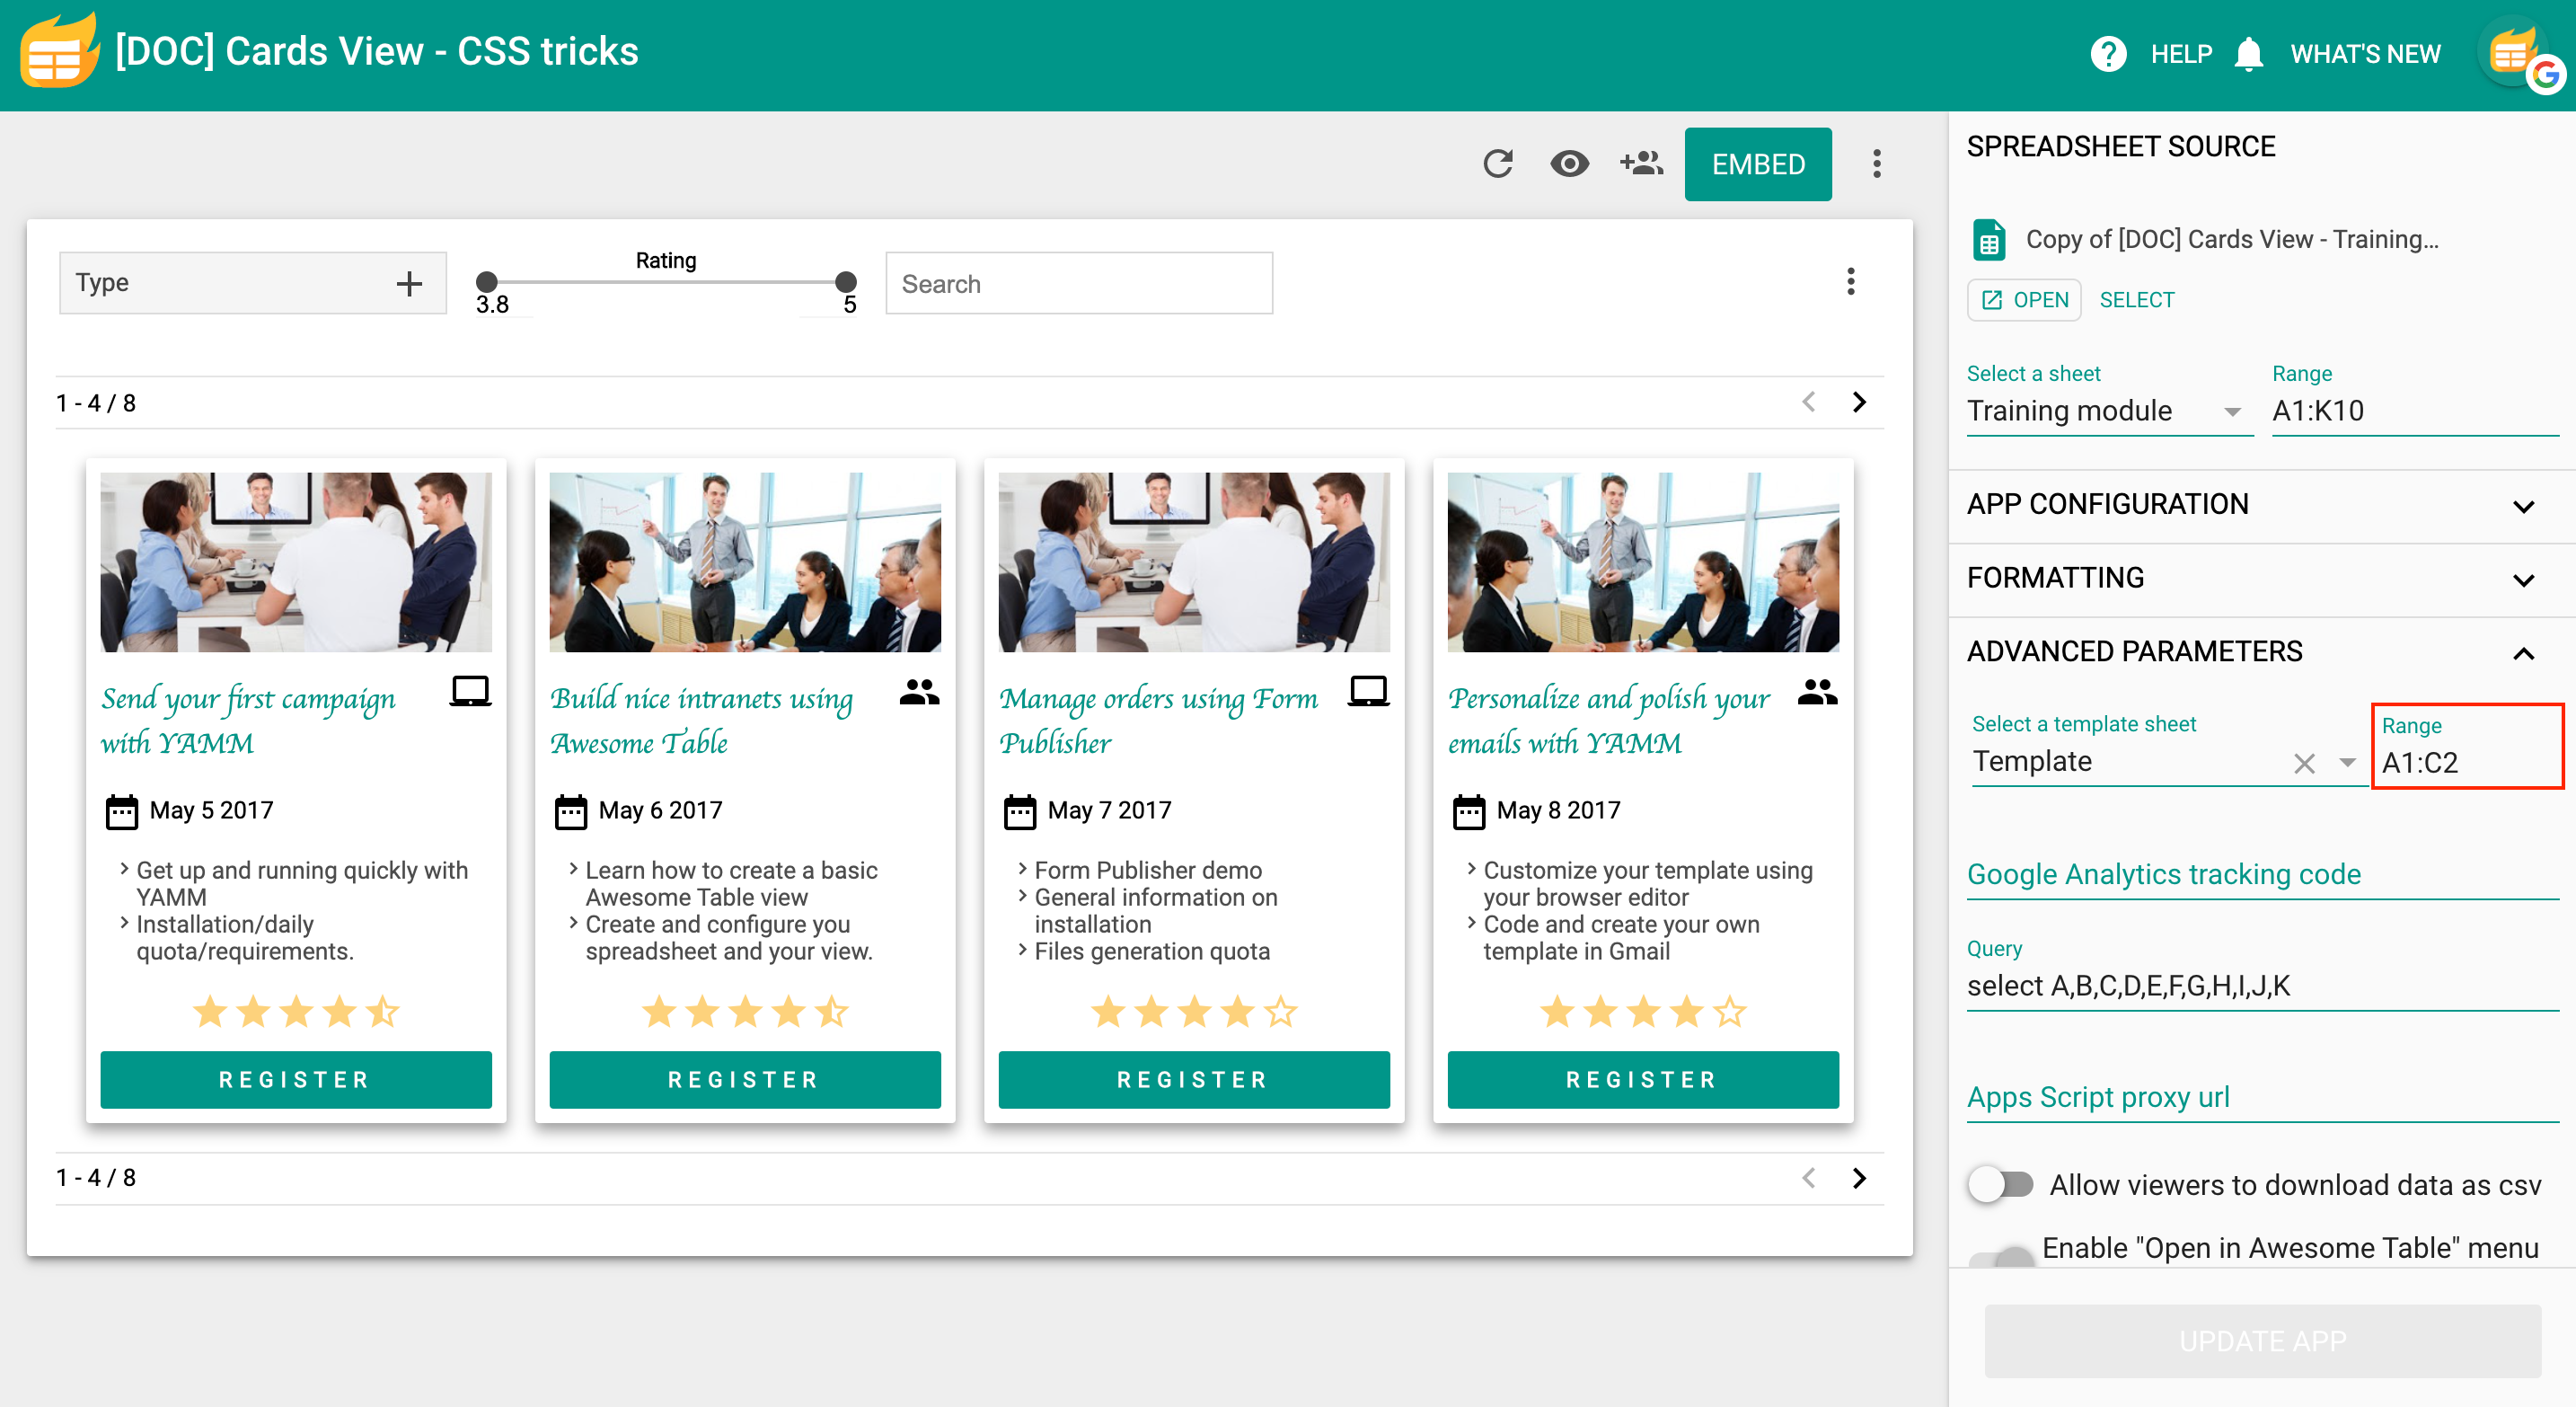Click people icon on Personalize and polish card
The image size is (2576, 1407).
point(1817,691)
